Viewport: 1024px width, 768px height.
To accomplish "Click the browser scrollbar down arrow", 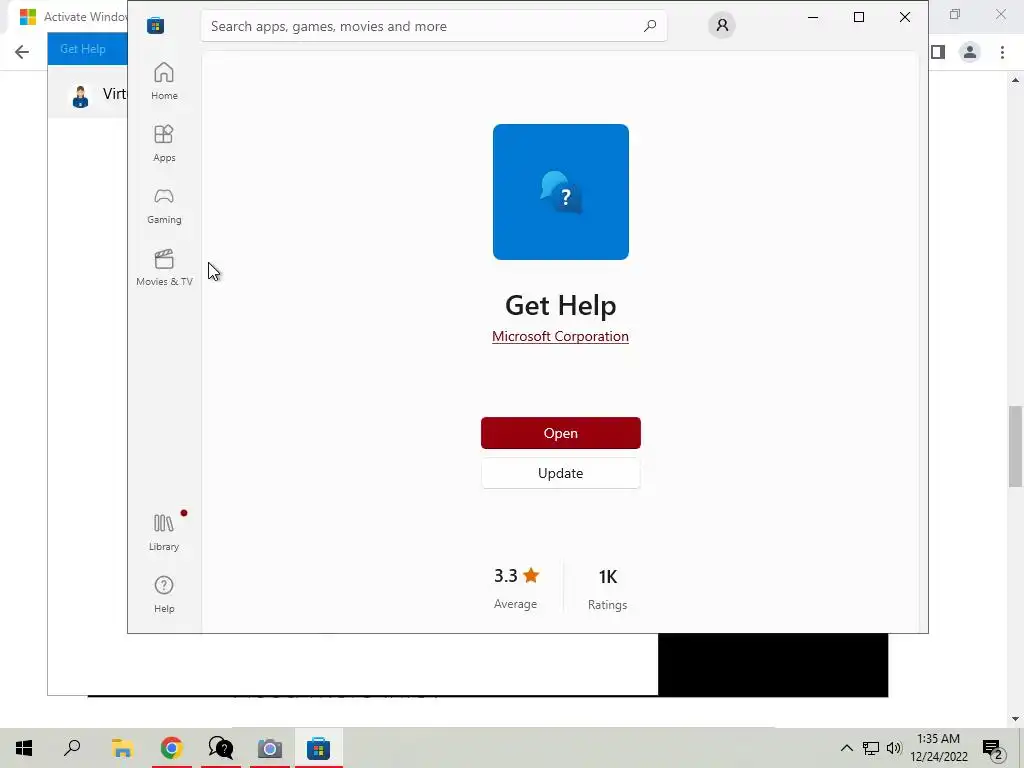I will (1015, 719).
